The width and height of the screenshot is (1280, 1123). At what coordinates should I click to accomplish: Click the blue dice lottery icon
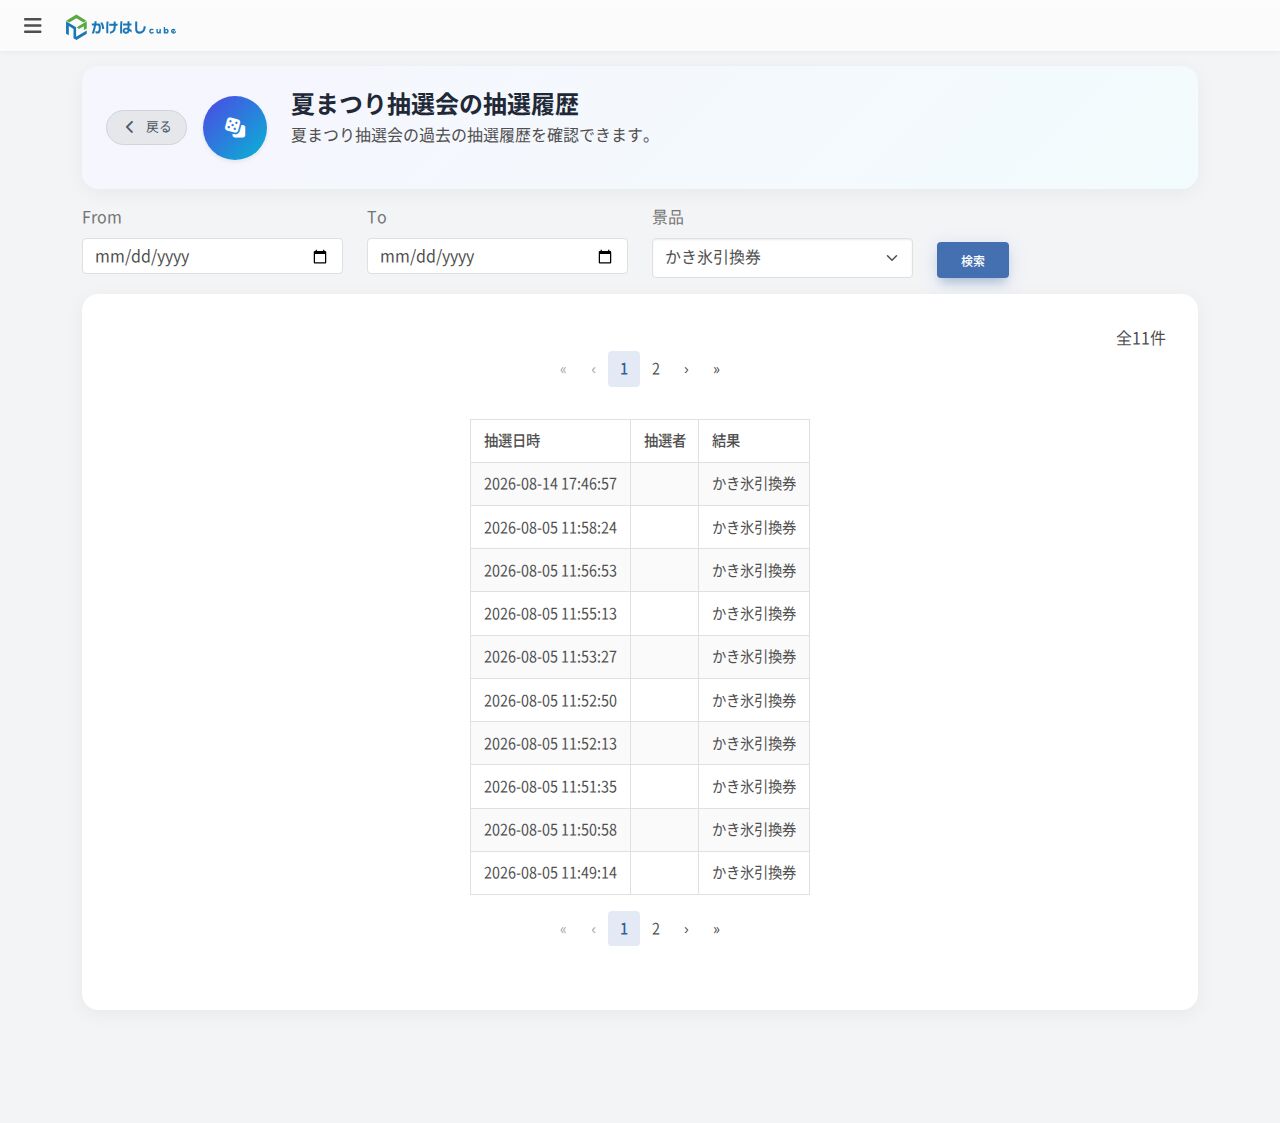235,128
